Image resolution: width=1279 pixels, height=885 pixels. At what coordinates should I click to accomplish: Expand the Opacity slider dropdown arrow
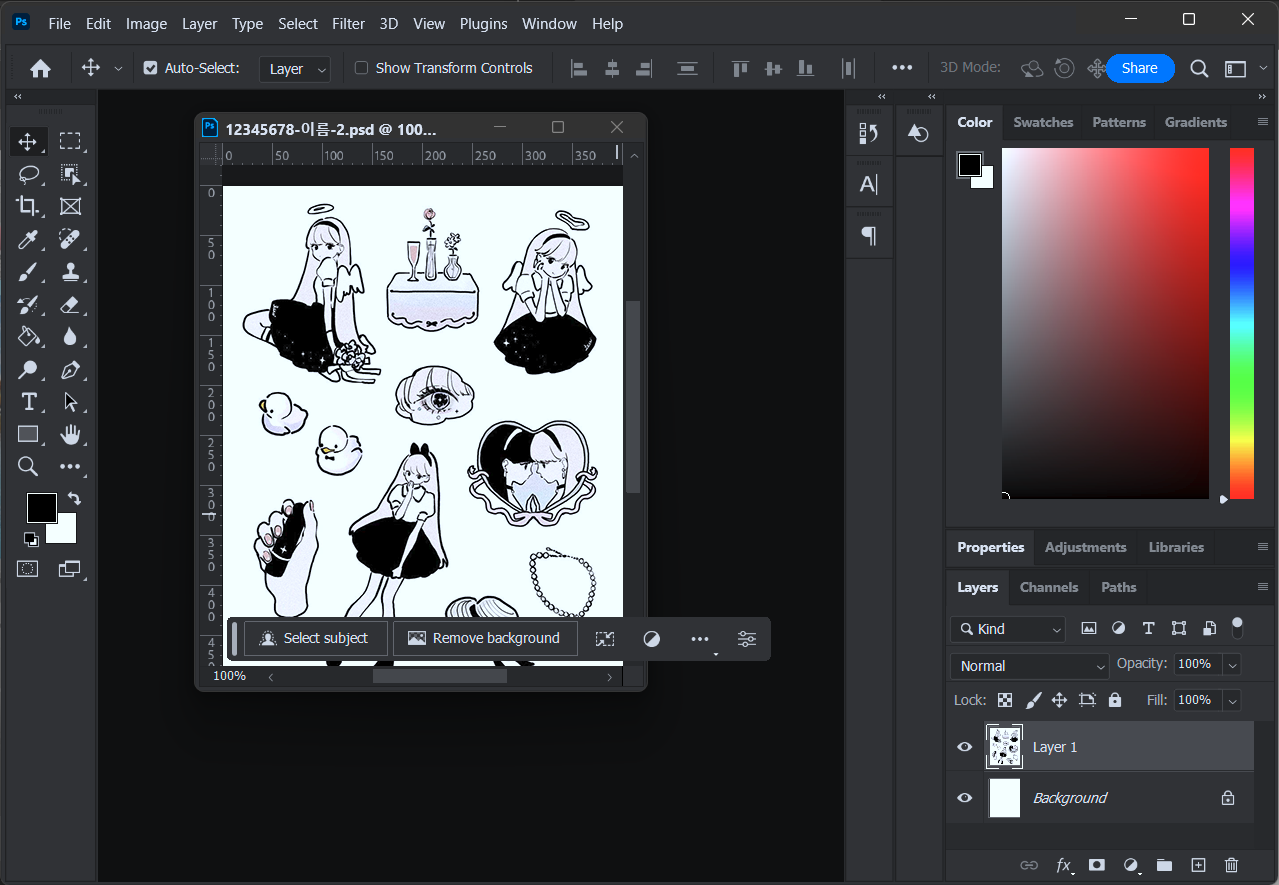(1232, 664)
